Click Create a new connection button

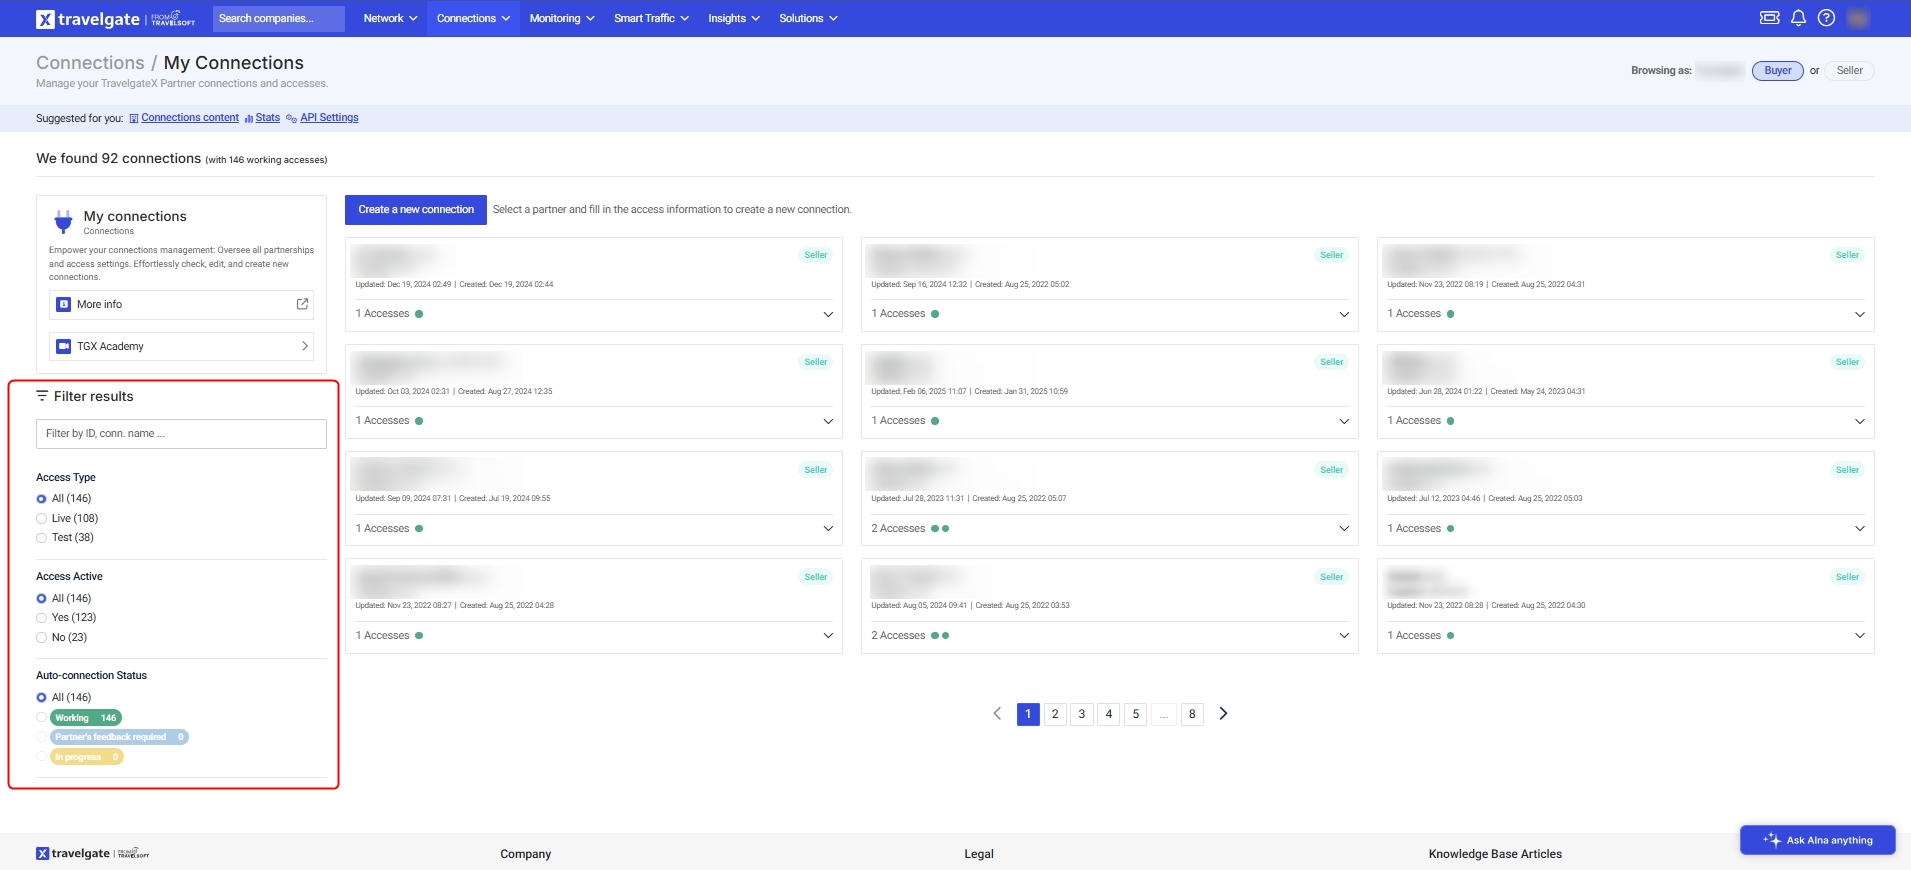(416, 210)
